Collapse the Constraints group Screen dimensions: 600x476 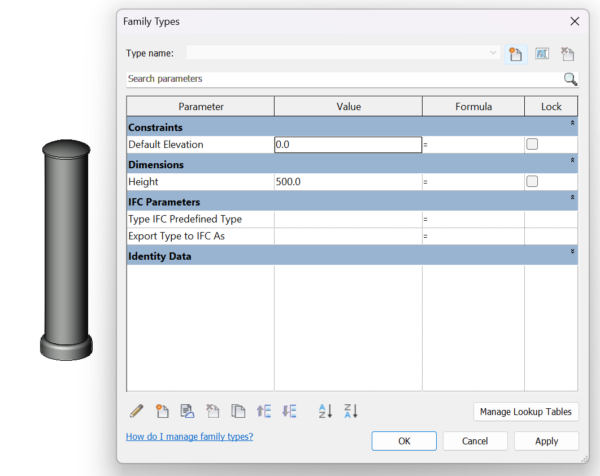(572, 123)
